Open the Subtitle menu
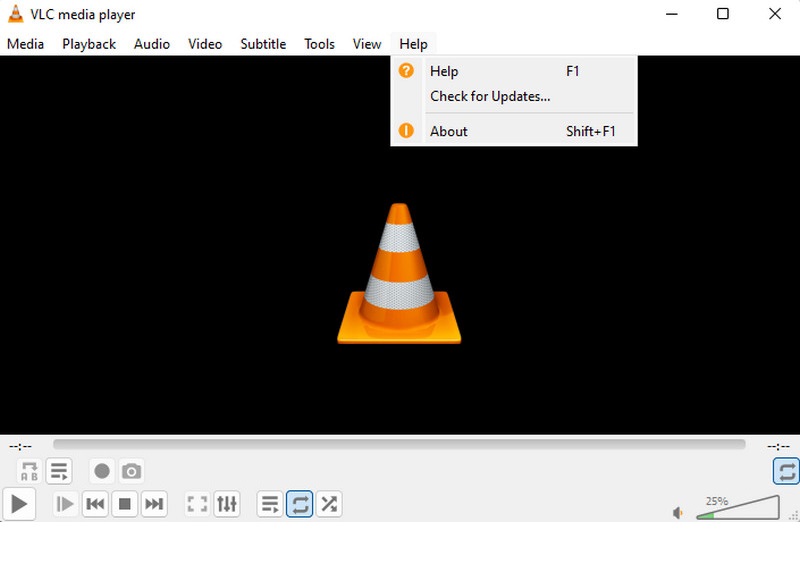This screenshot has width=800, height=580. point(263,44)
